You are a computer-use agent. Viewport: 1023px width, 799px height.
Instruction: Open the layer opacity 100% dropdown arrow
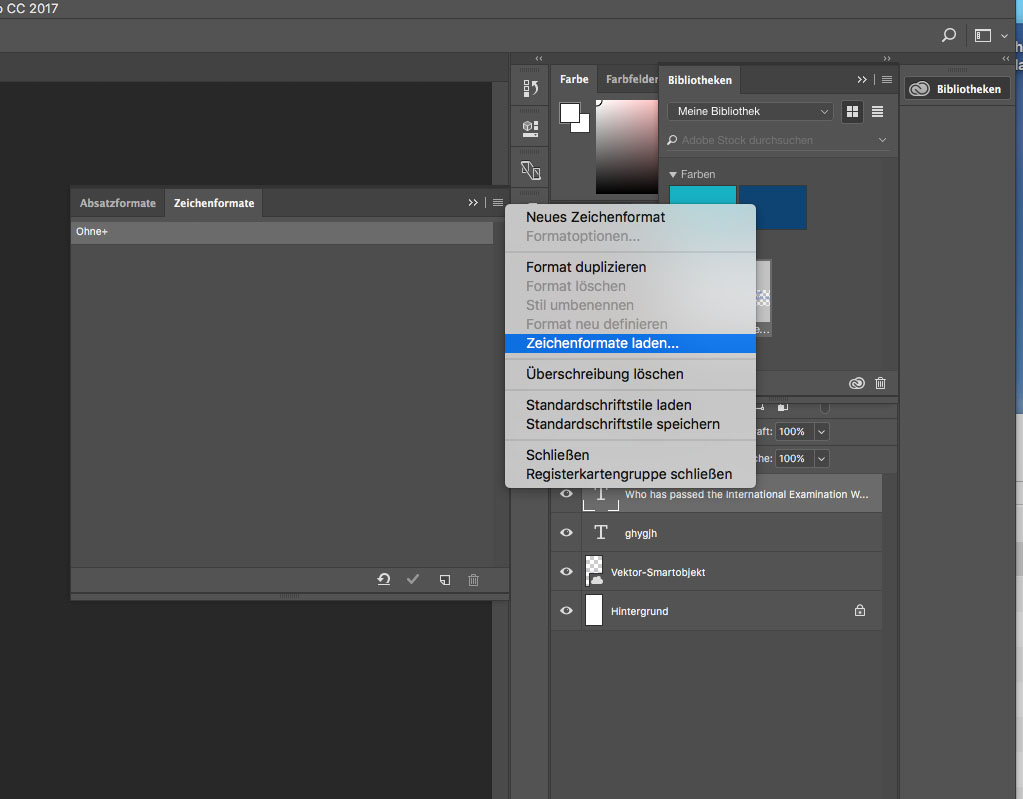tap(822, 431)
